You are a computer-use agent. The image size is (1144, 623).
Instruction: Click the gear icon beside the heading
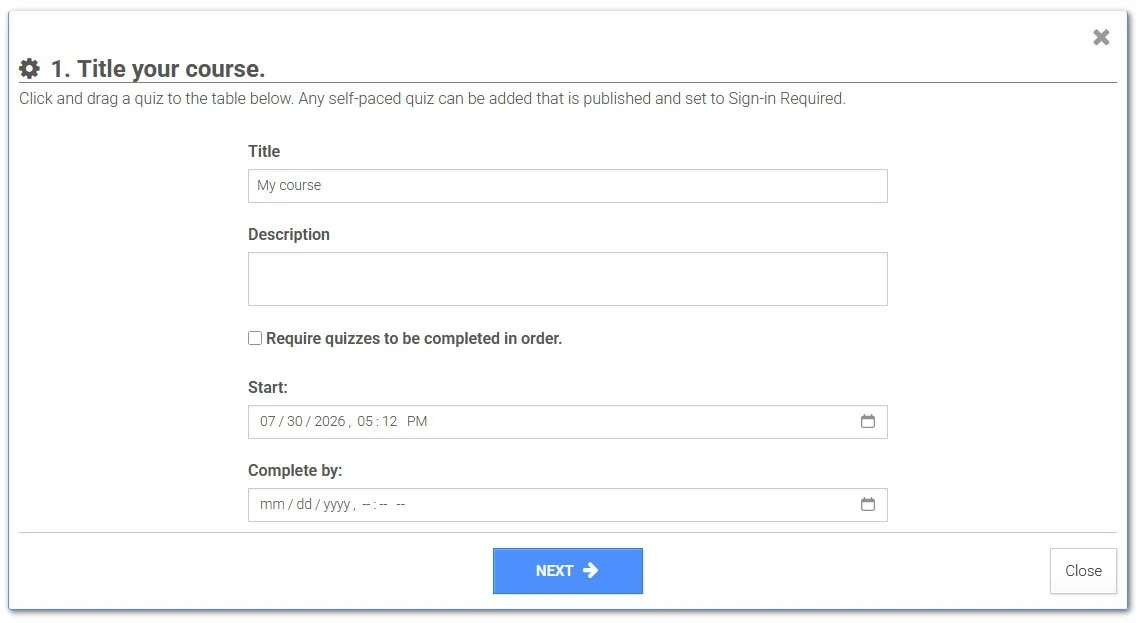[29, 69]
